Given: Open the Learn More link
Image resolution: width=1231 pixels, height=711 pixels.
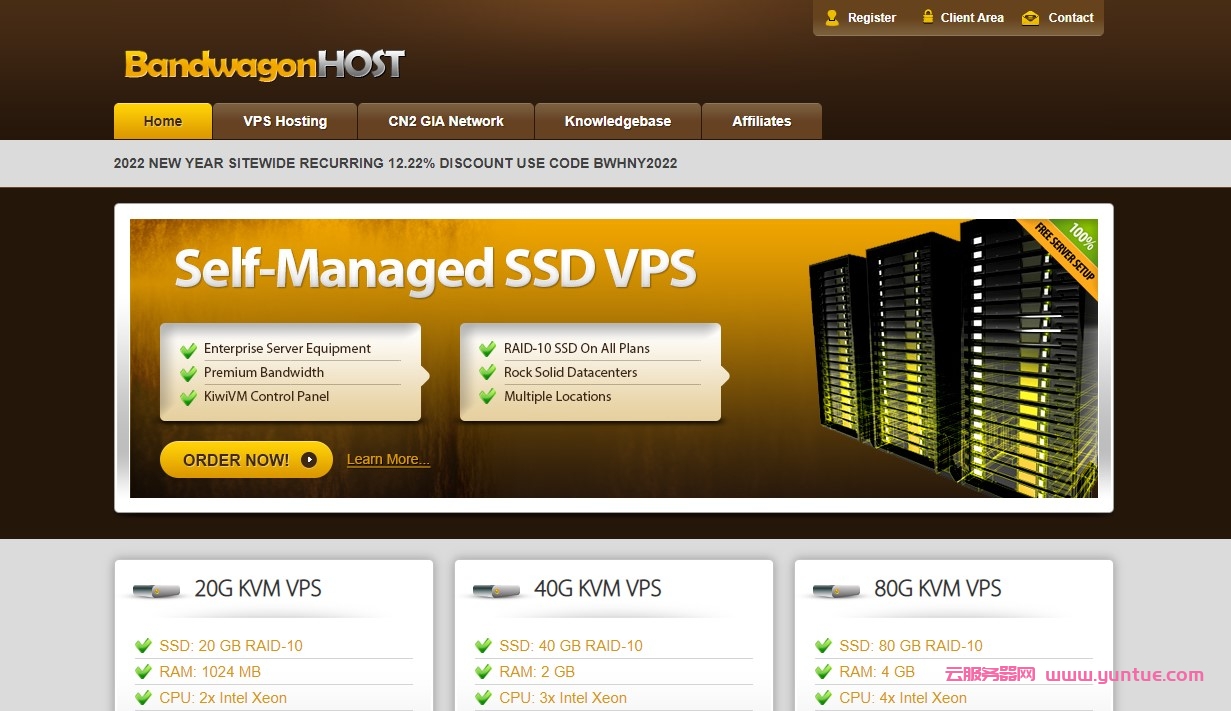Looking at the screenshot, I should (x=387, y=458).
